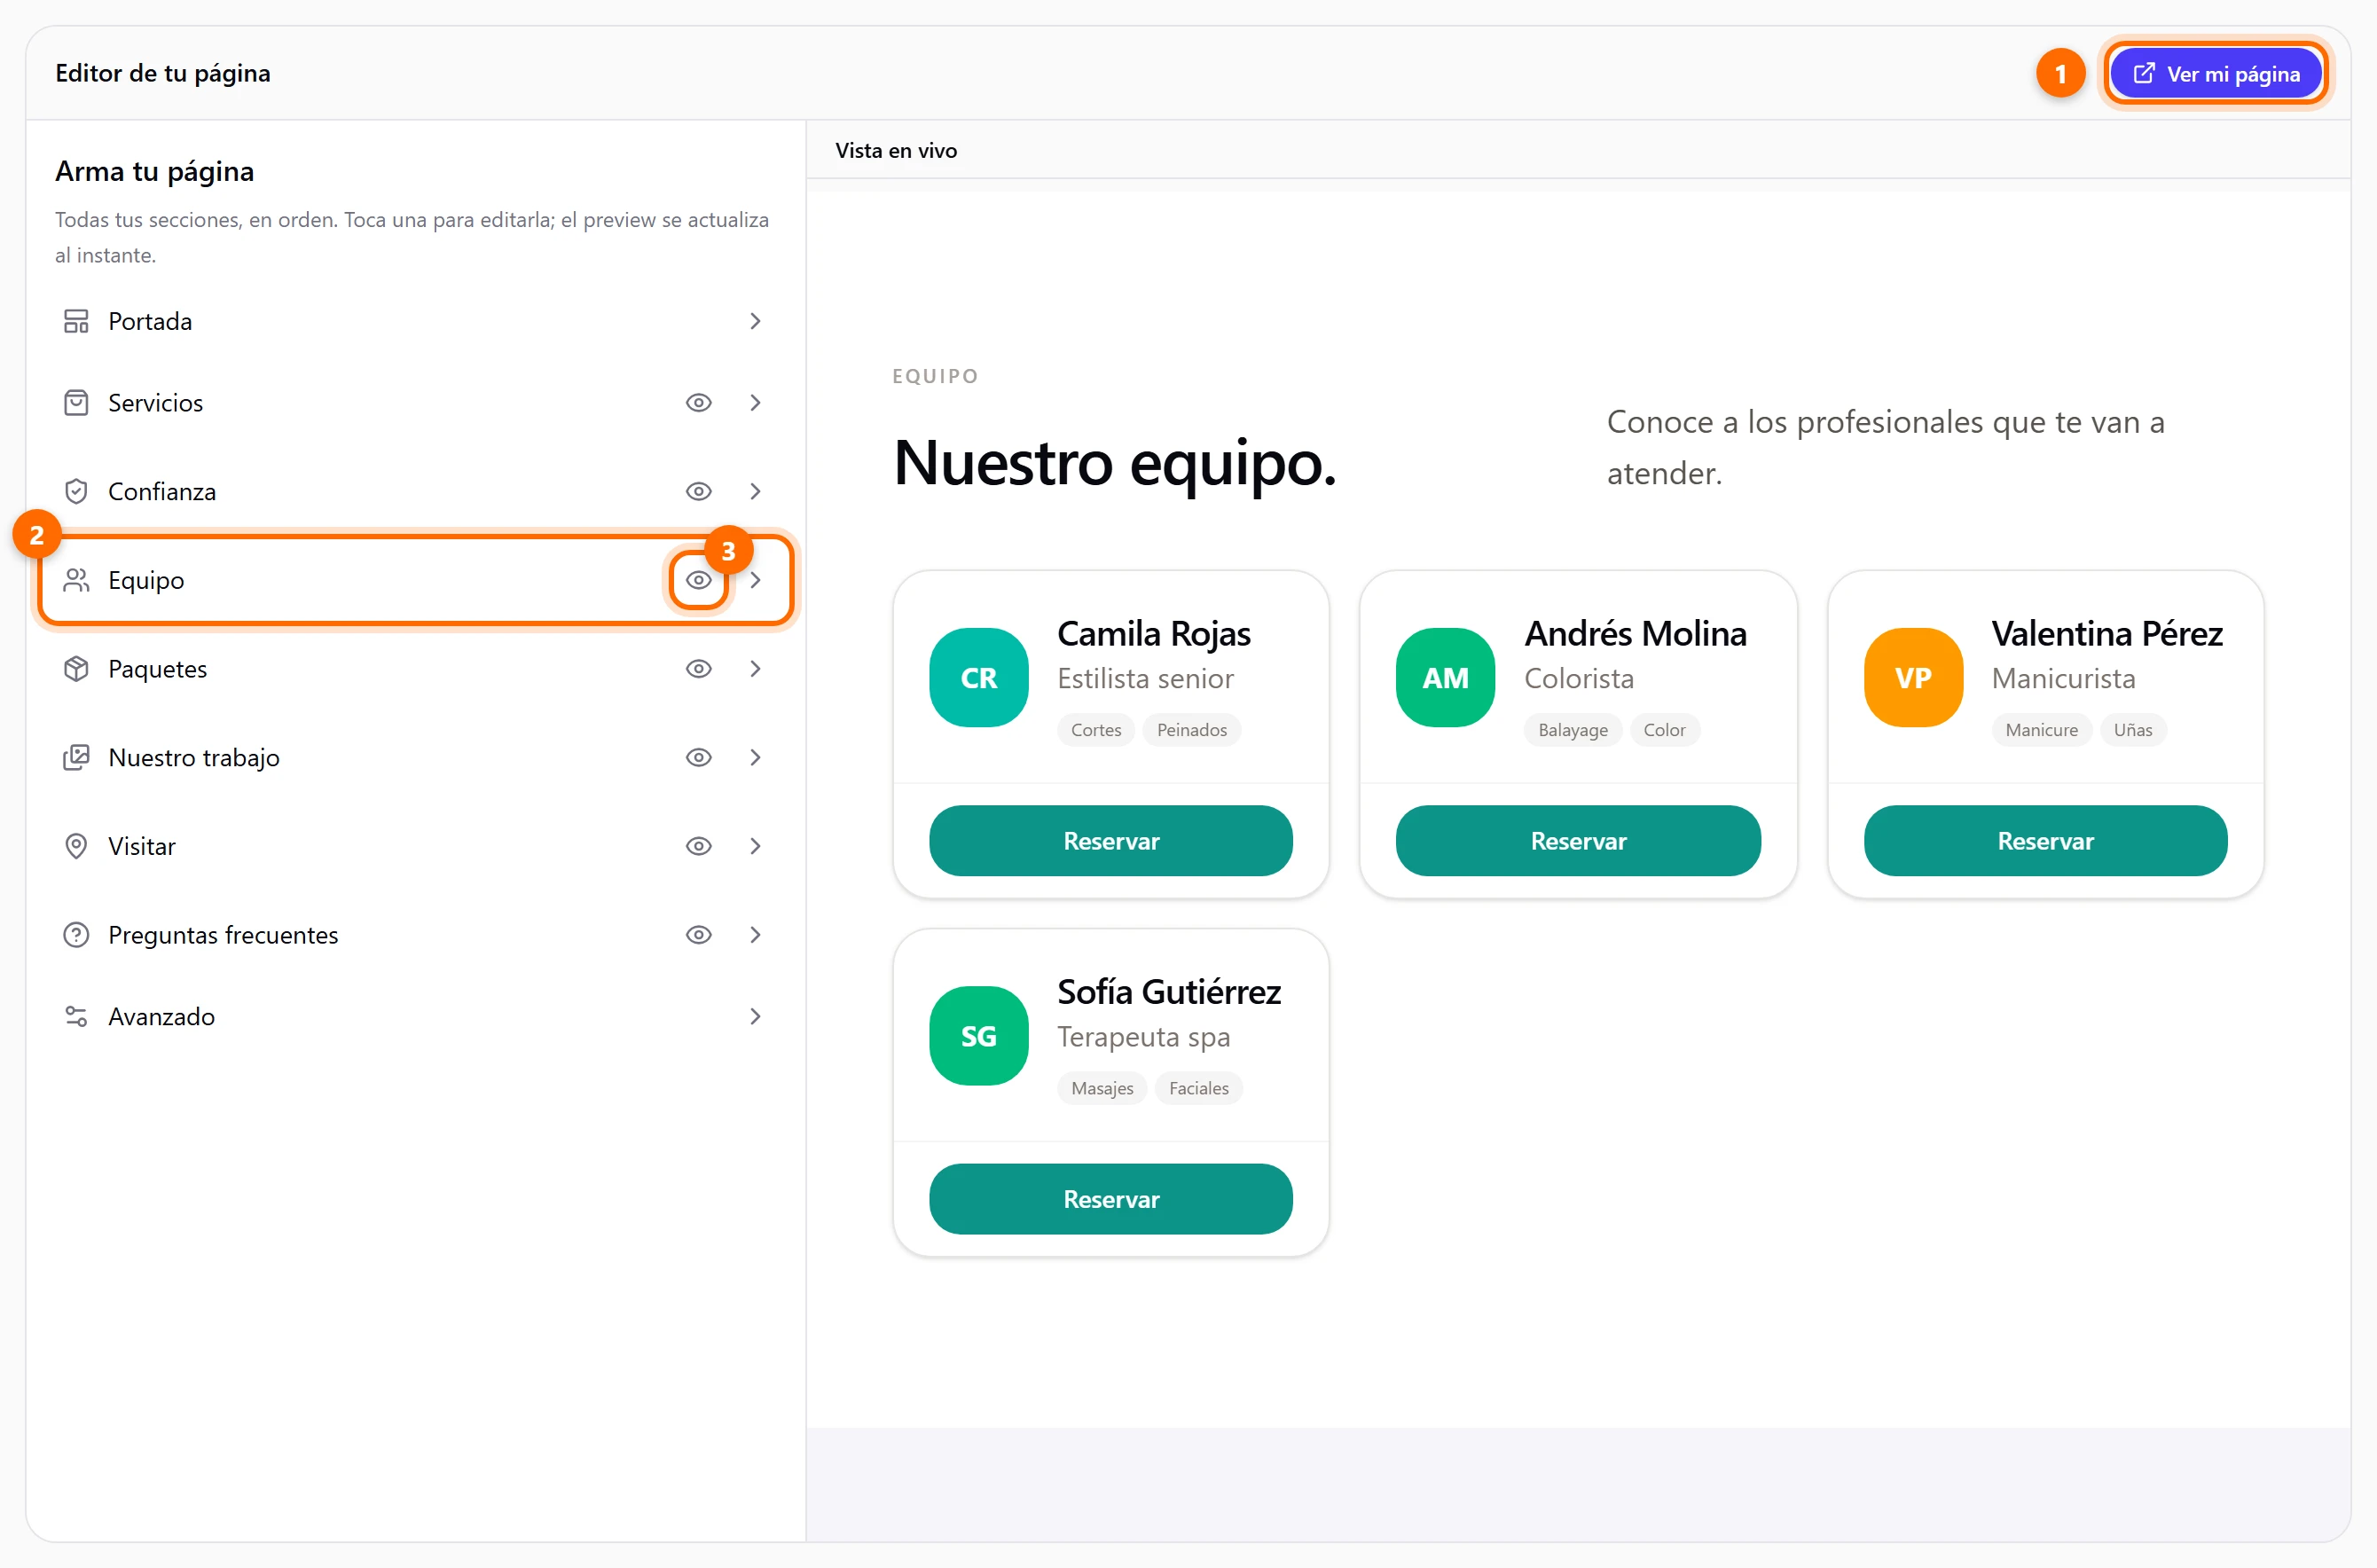Reservar with Sofía Gutiérrez
The width and height of the screenshot is (2377, 1568).
click(1110, 1199)
